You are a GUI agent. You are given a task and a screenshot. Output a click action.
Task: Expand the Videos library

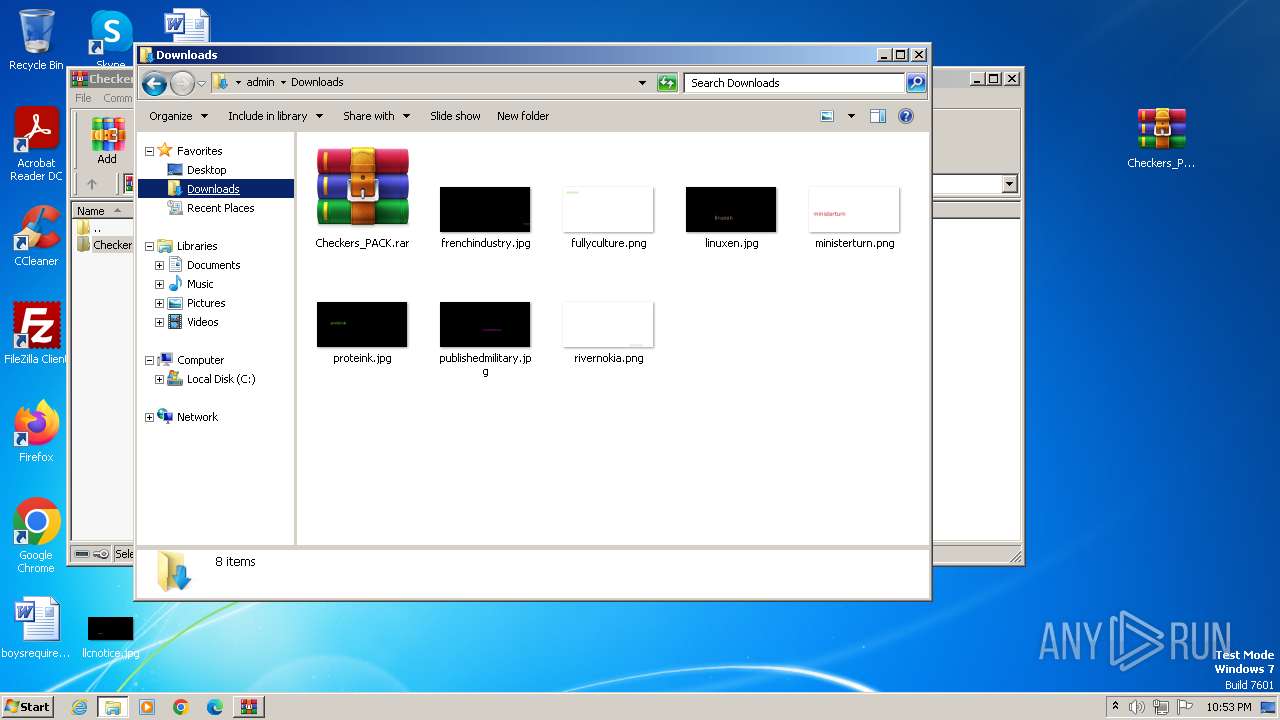click(x=159, y=322)
